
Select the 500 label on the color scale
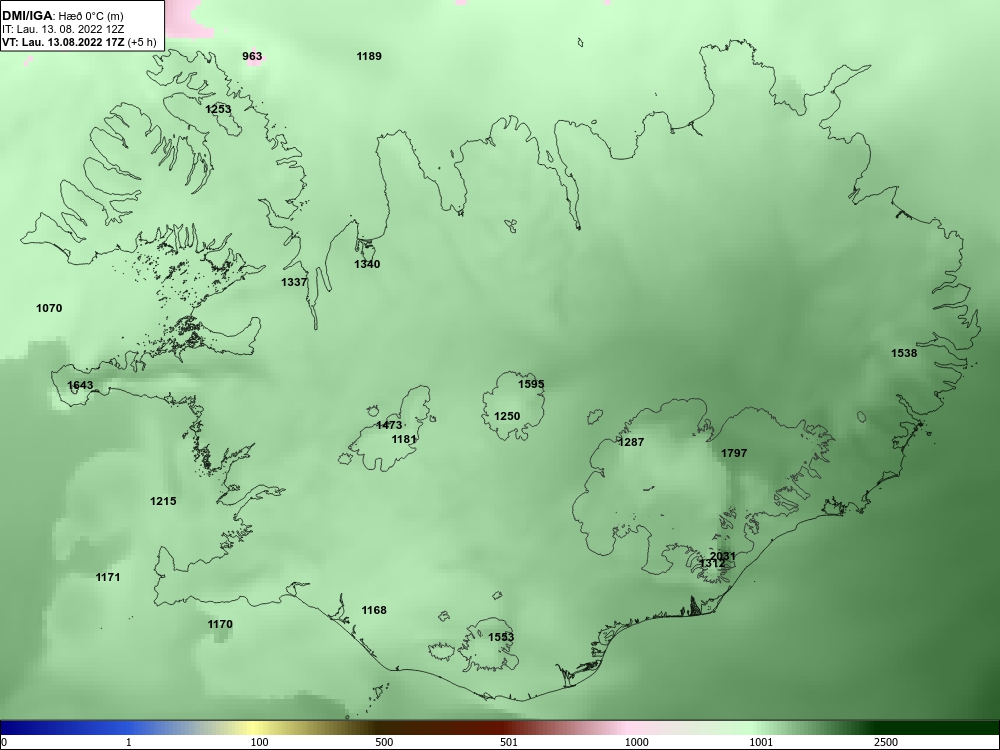pos(384,742)
